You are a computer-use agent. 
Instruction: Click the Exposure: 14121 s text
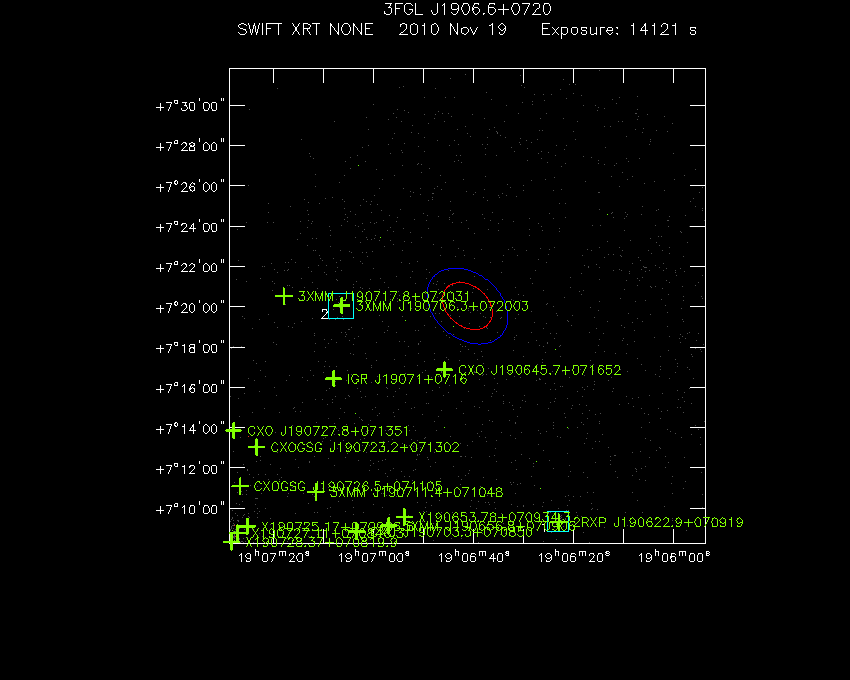click(619, 29)
